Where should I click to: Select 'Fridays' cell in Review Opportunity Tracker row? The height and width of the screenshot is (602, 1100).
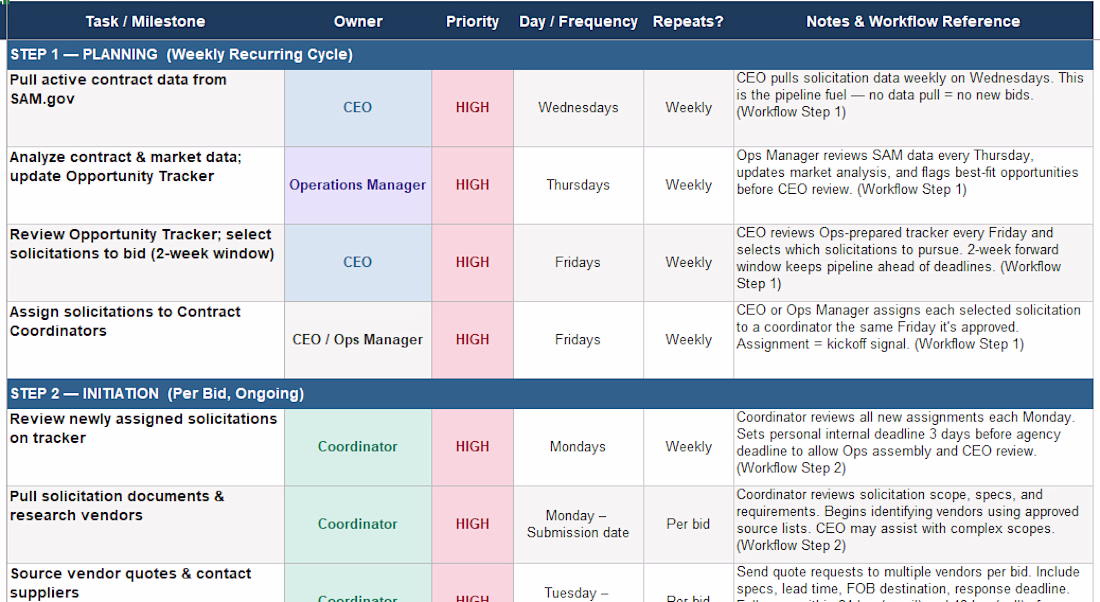point(578,262)
